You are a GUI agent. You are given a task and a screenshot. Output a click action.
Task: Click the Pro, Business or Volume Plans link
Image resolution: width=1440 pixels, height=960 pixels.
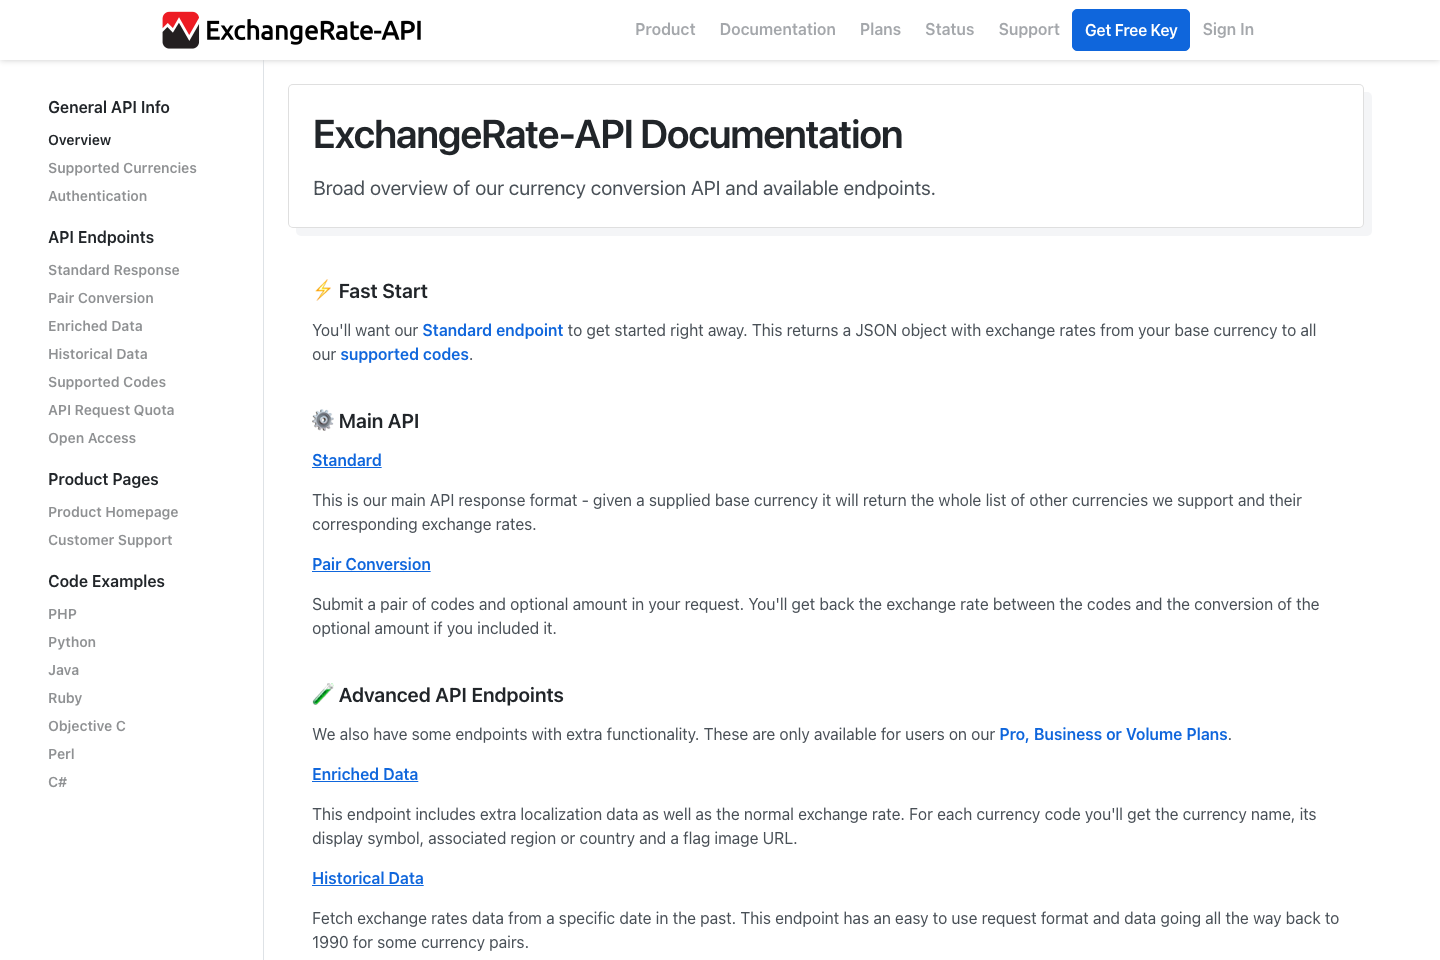click(x=1113, y=734)
